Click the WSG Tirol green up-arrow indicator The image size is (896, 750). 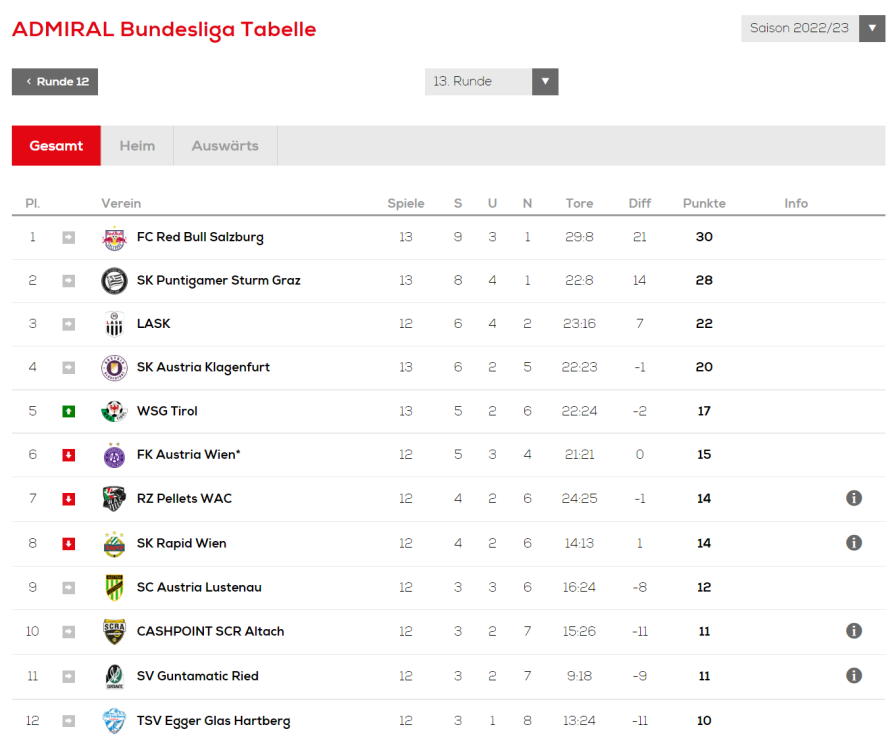pos(69,411)
